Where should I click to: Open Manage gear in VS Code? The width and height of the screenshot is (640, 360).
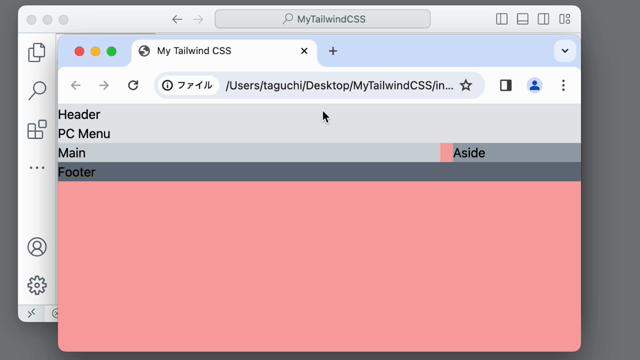pos(37,285)
